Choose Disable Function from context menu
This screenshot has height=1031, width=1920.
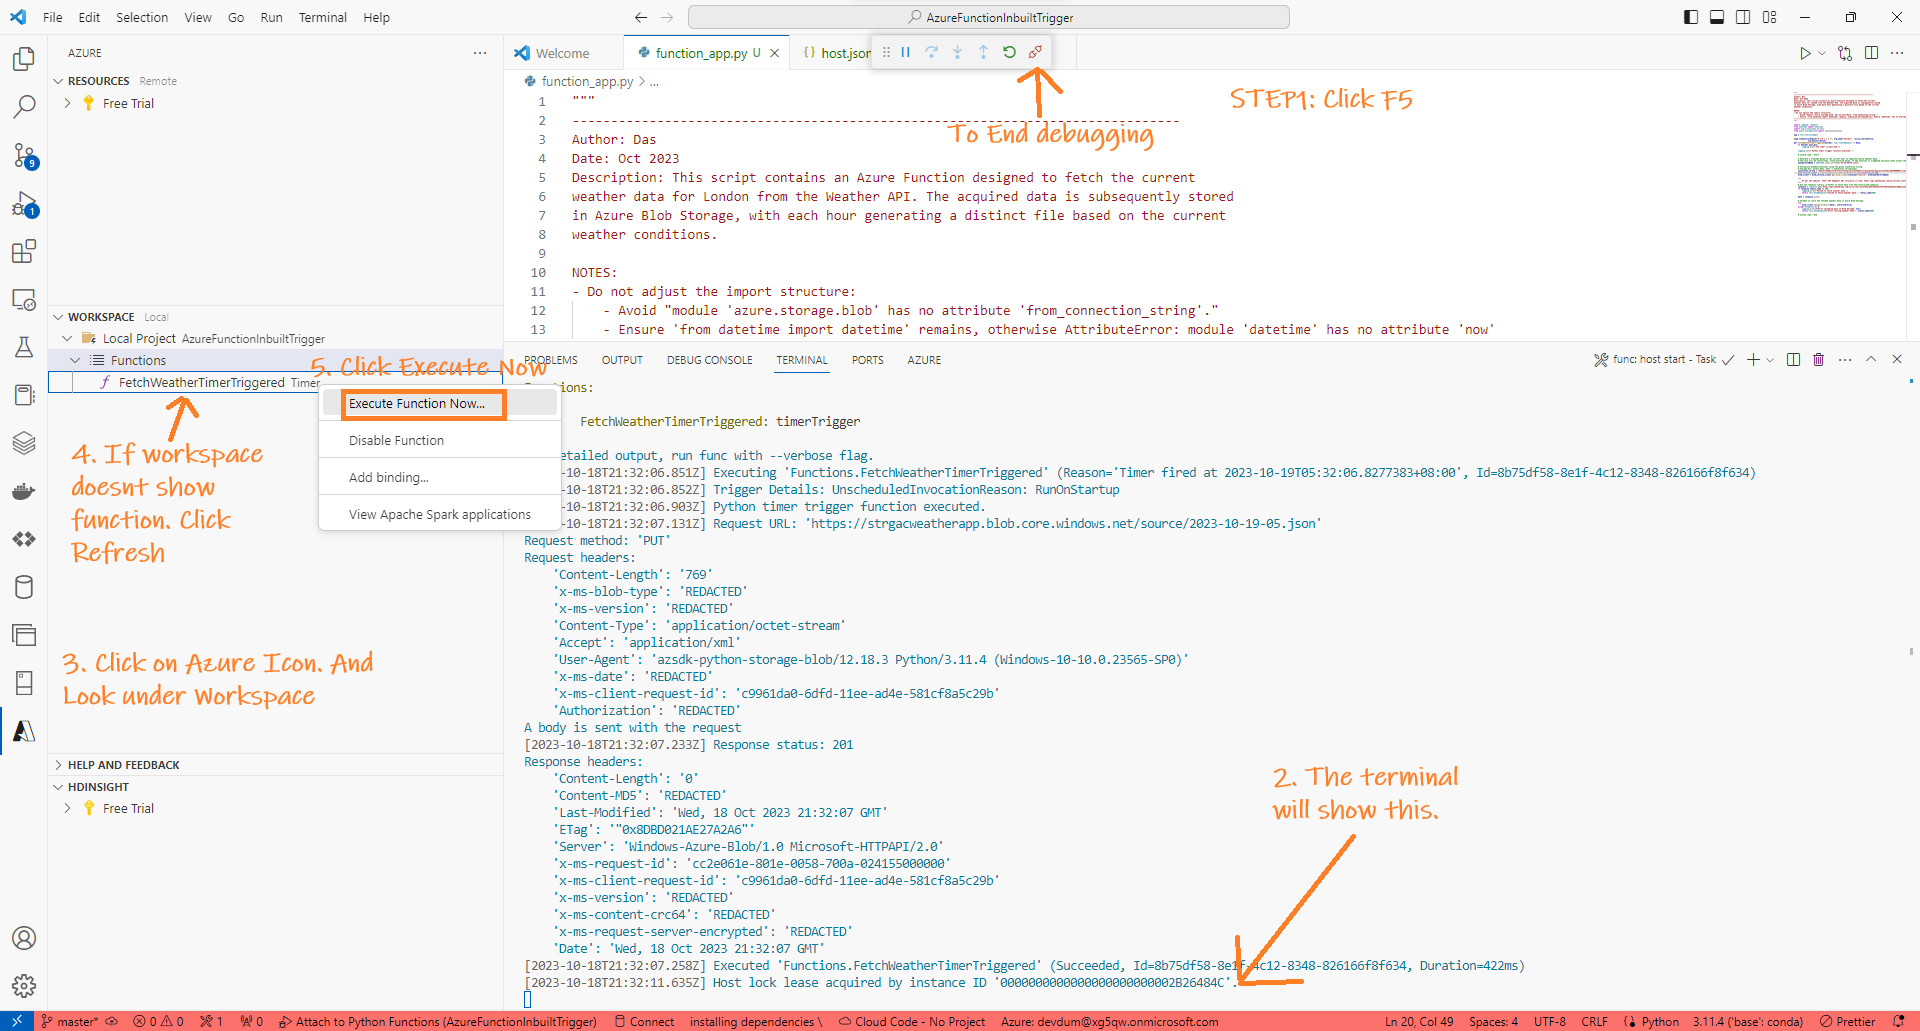click(439, 440)
